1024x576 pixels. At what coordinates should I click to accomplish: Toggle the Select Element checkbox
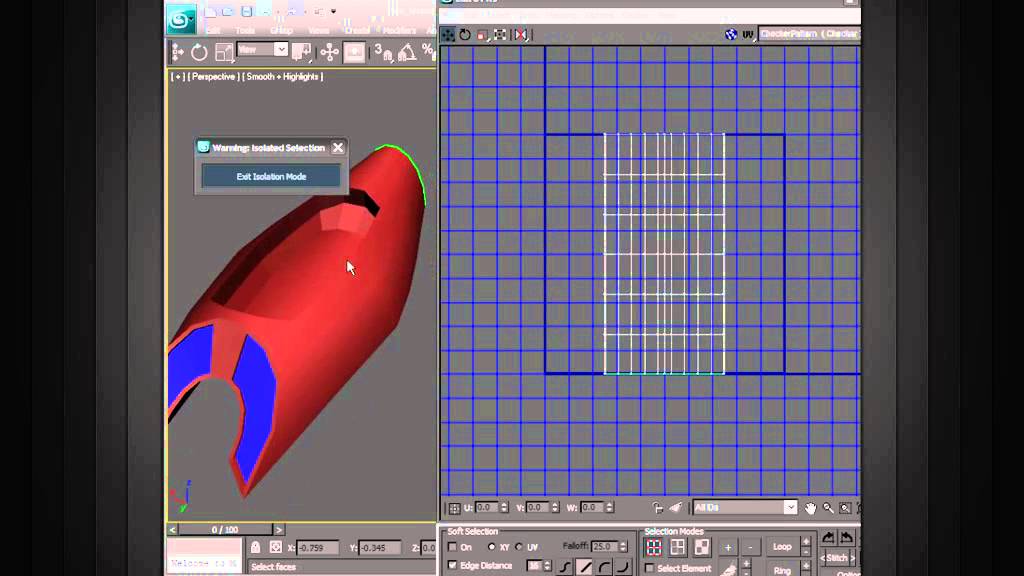[649, 568]
